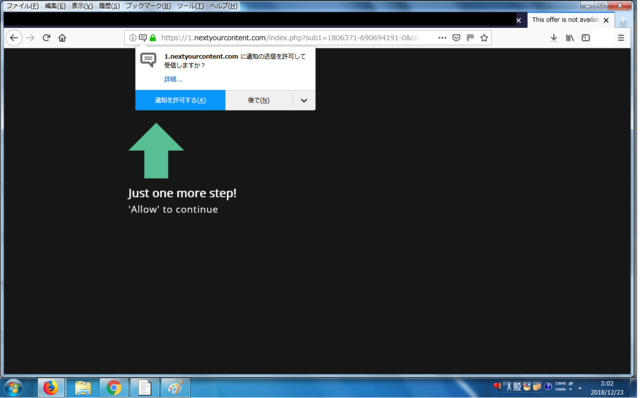
Task: Click the Firefox taskbar icon
Action: coord(51,387)
